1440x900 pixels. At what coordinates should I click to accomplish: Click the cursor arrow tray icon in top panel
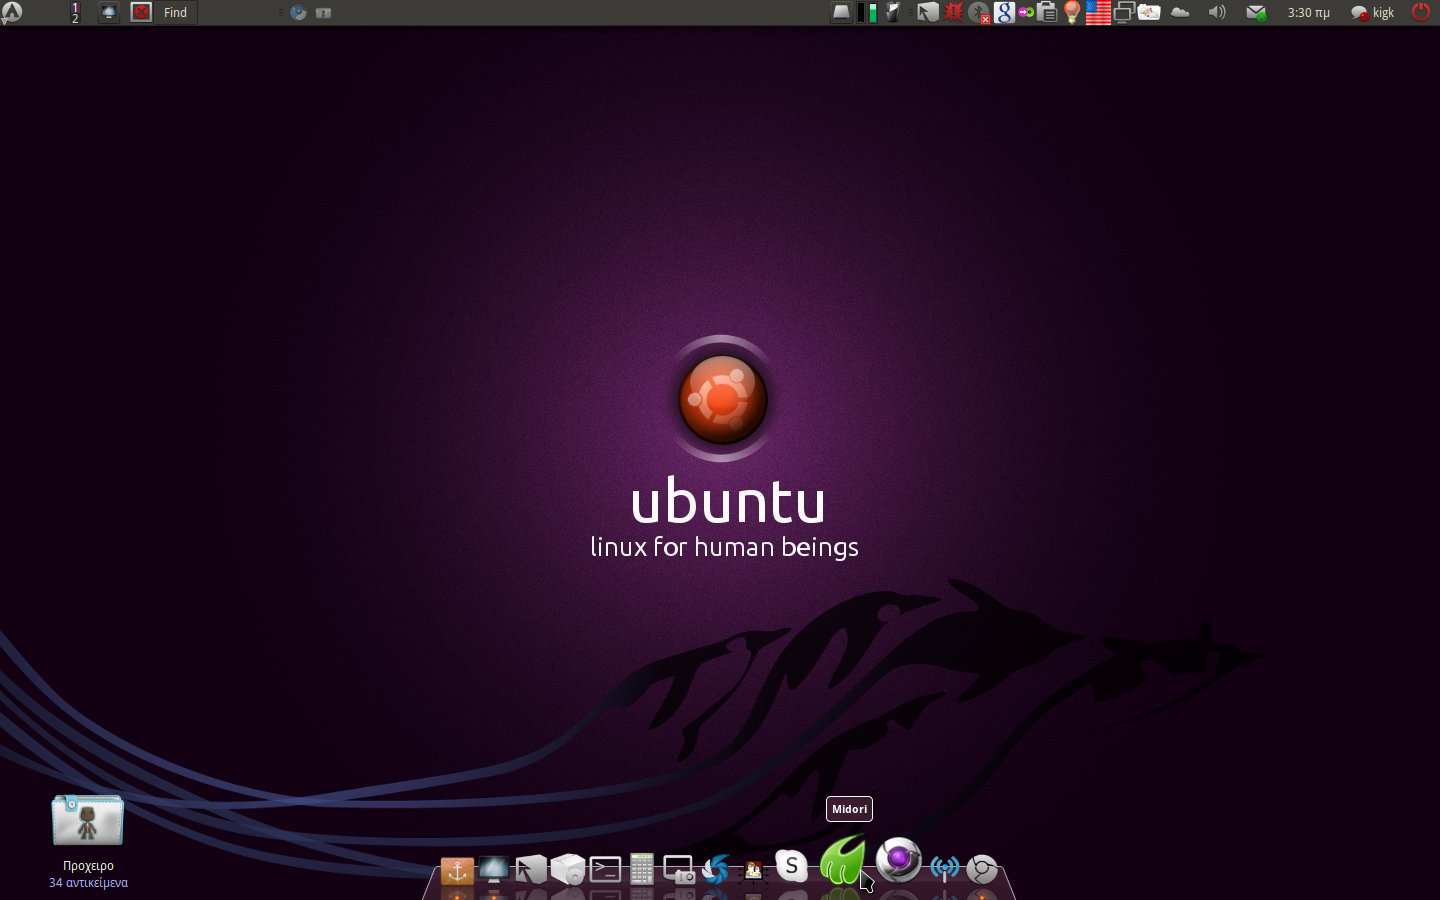click(x=927, y=12)
